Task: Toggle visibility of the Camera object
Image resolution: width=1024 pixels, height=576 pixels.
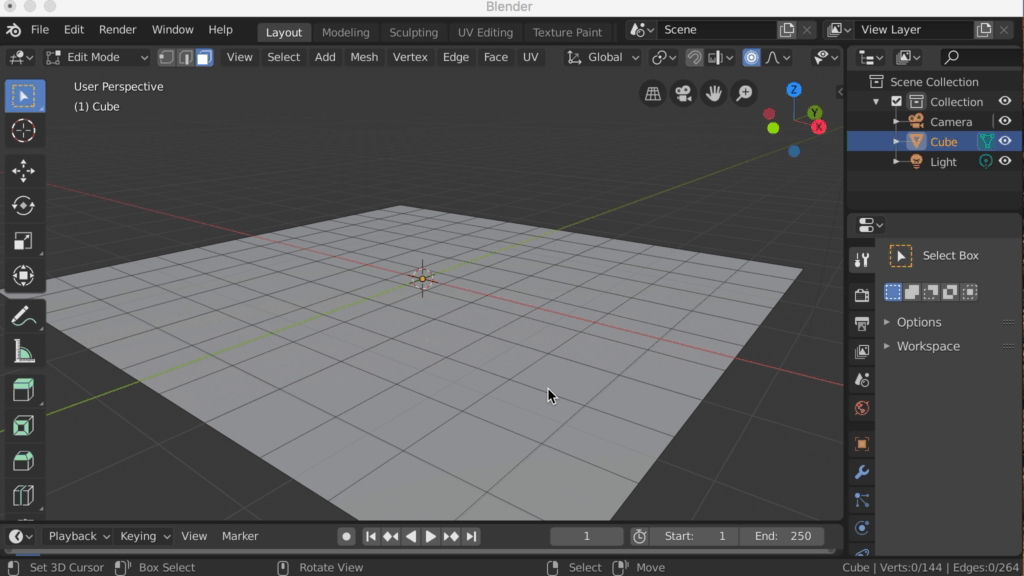Action: point(1005,121)
